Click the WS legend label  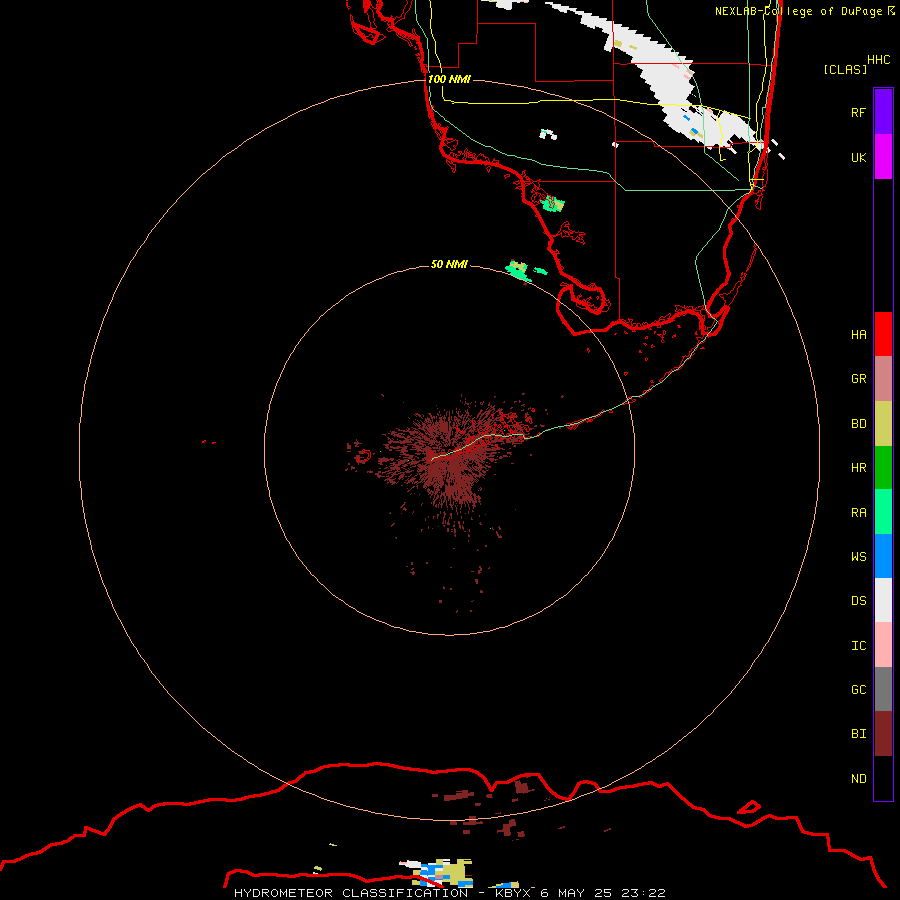[858, 556]
